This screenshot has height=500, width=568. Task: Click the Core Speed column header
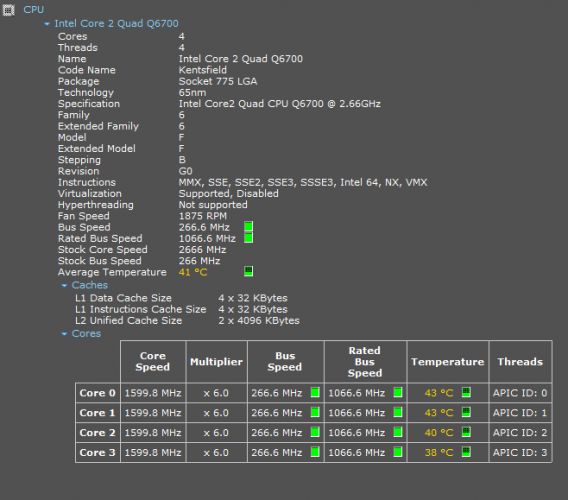(x=153, y=361)
